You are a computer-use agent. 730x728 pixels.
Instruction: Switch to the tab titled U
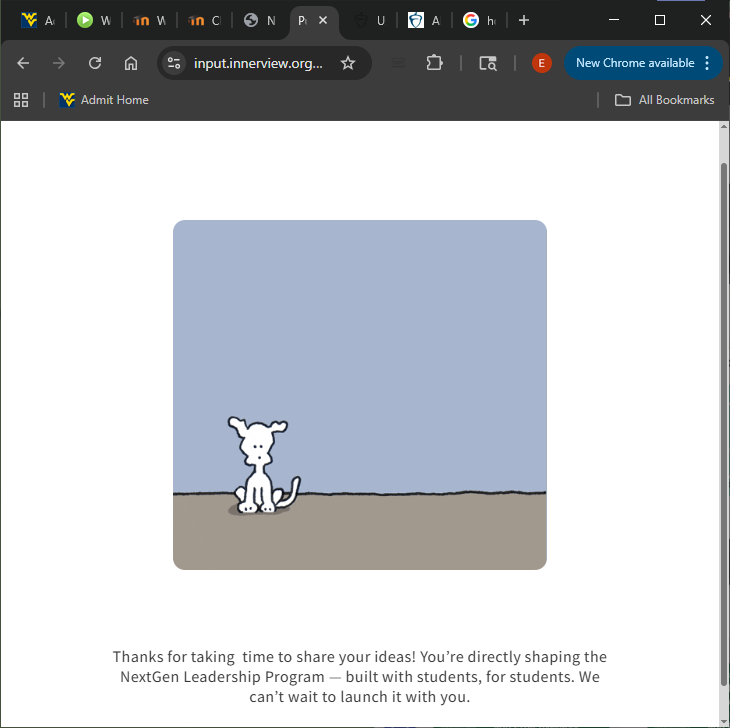point(370,20)
